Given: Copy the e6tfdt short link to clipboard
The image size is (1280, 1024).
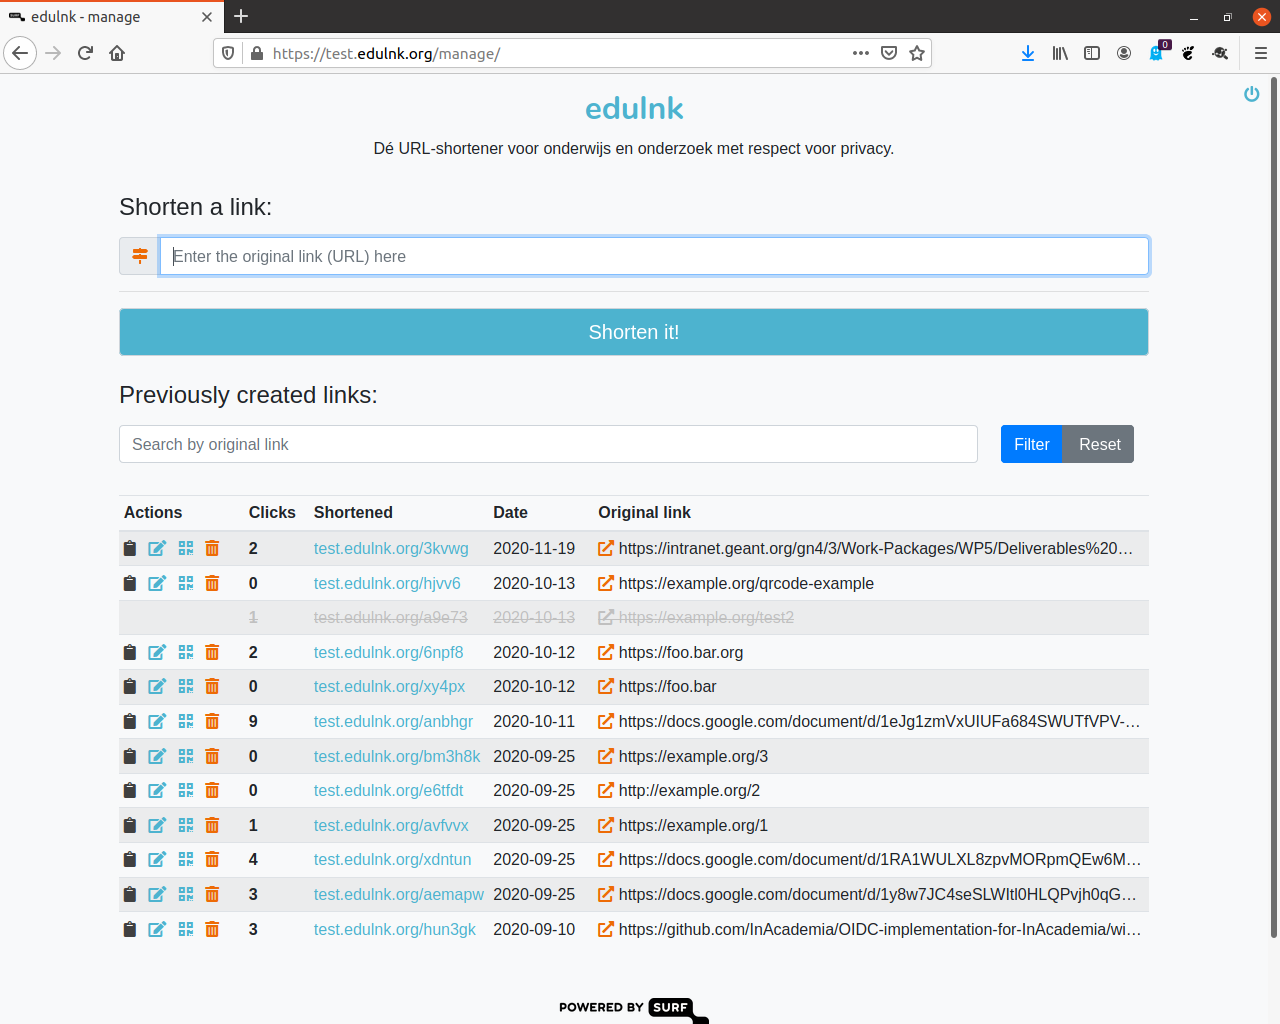Looking at the screenshot, I should point(129,790).
